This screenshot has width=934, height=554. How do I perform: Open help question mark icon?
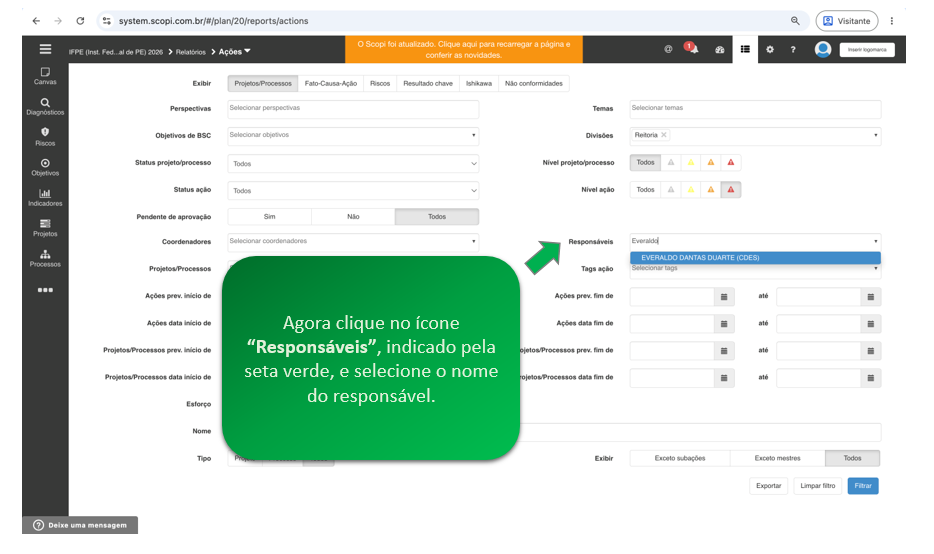click(x=793, y=49)
